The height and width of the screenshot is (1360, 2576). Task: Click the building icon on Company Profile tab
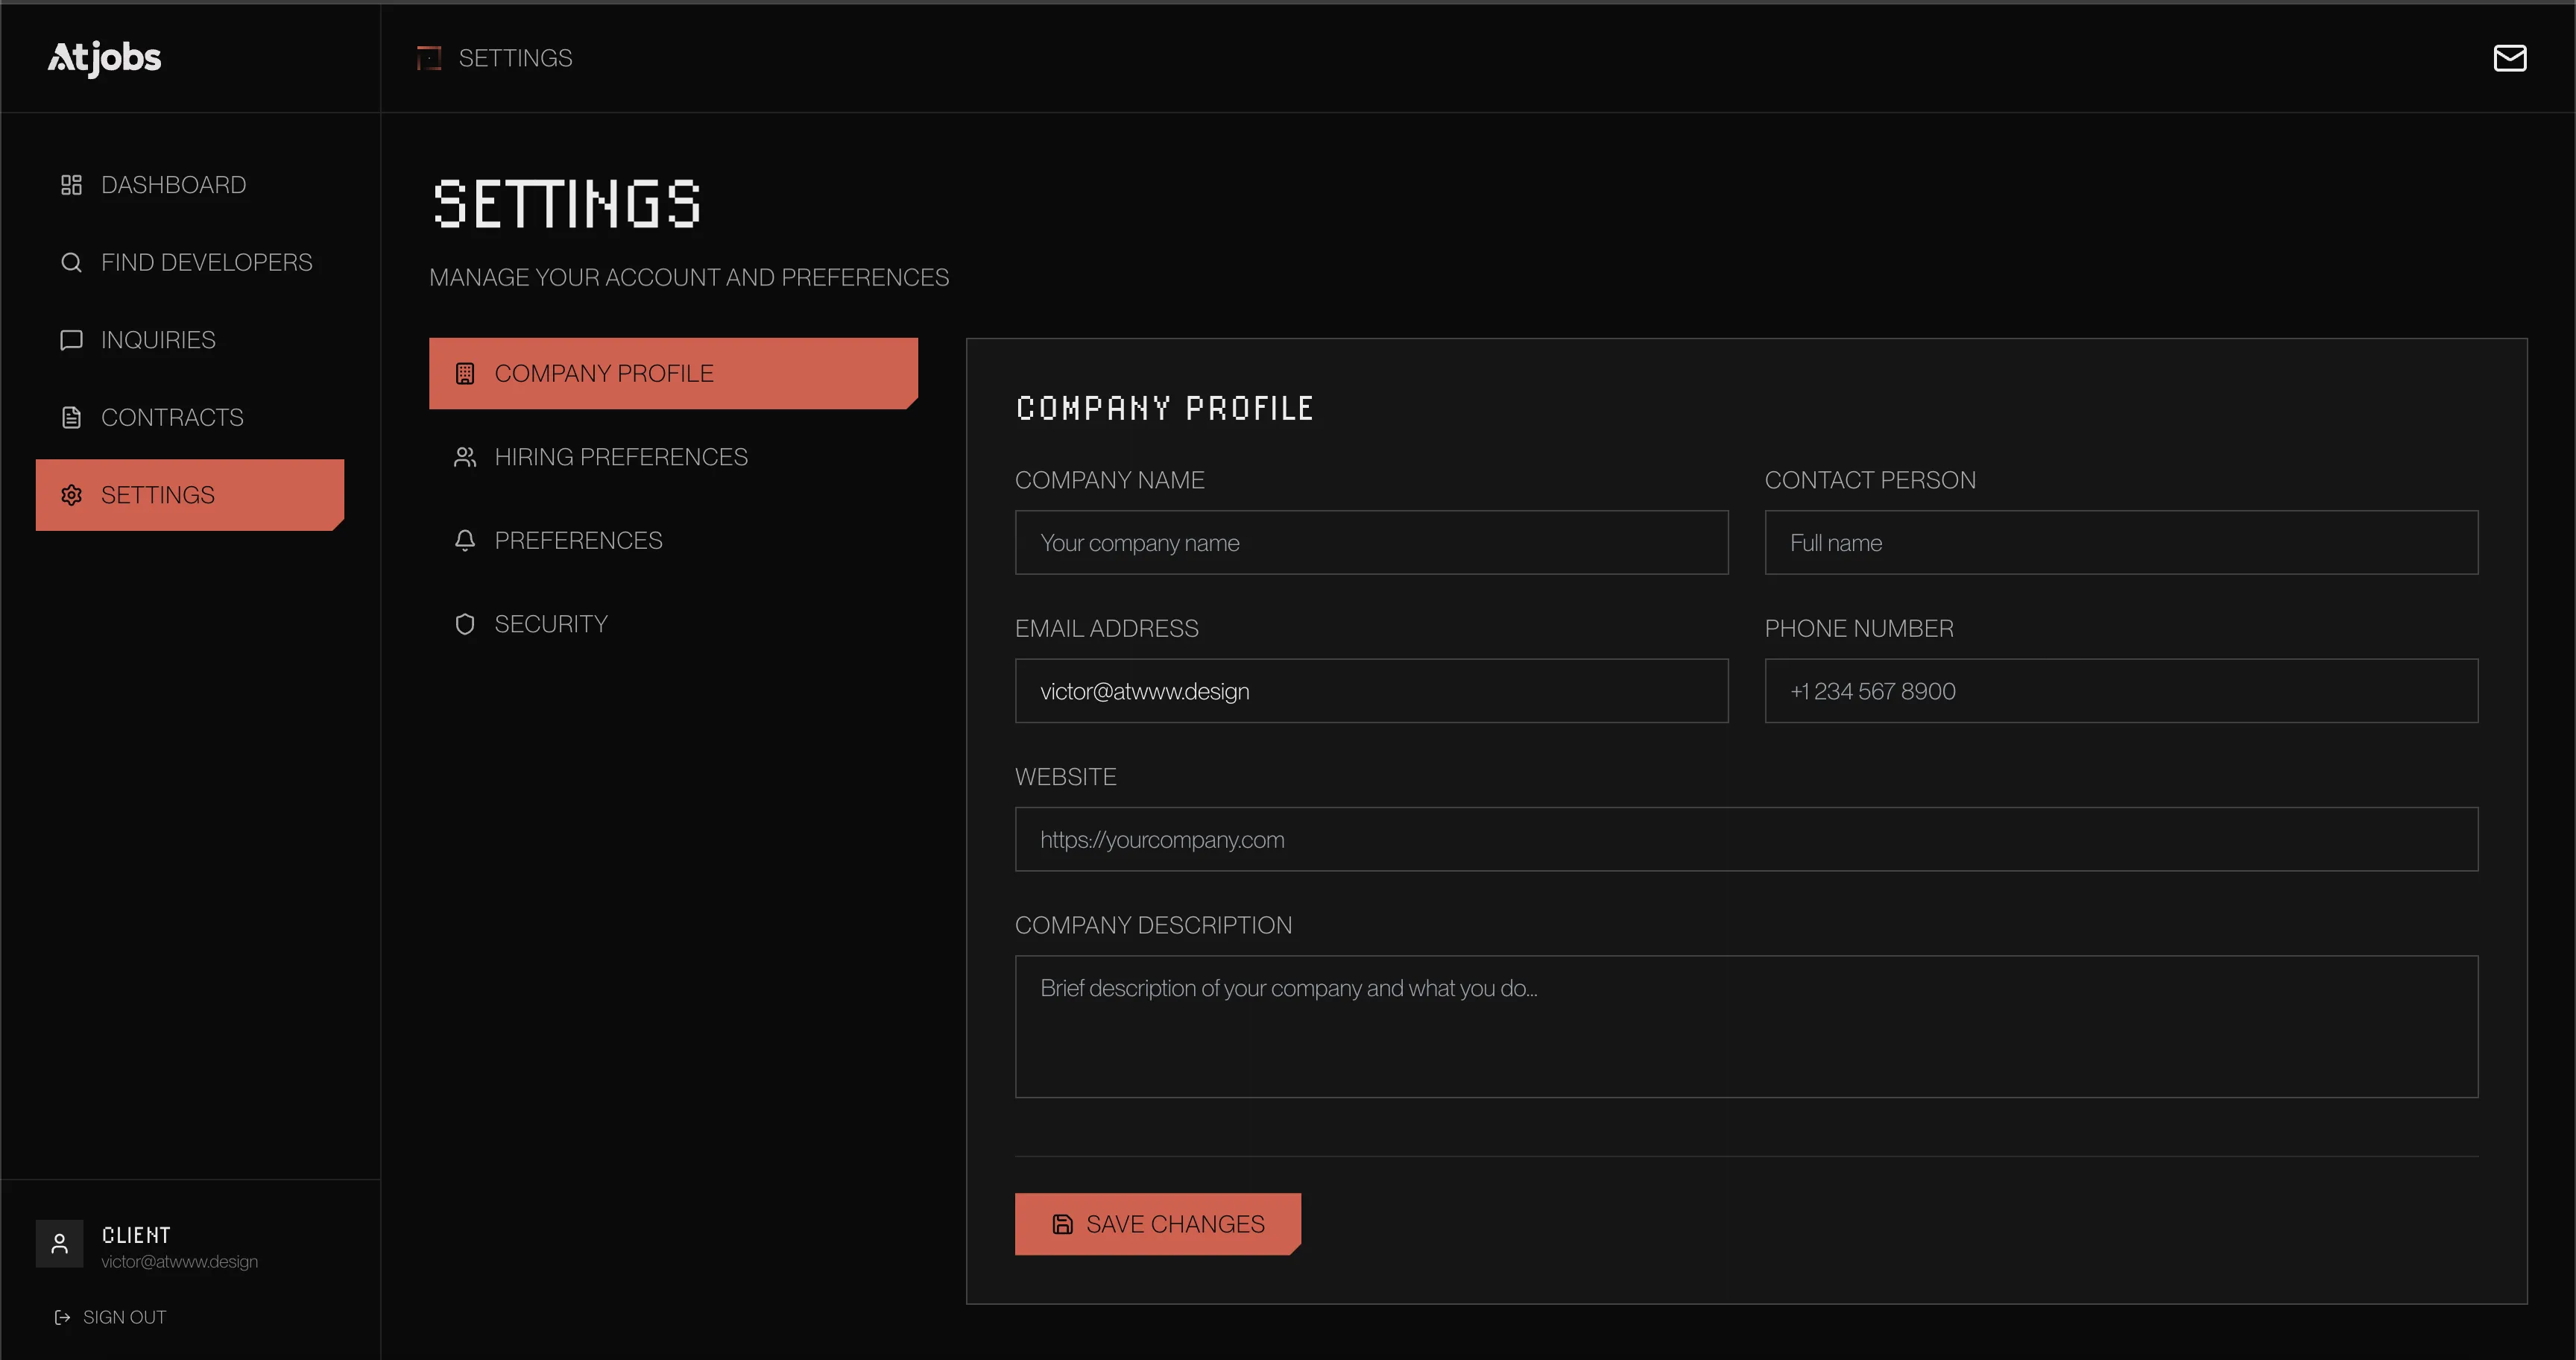click(464, 373)
